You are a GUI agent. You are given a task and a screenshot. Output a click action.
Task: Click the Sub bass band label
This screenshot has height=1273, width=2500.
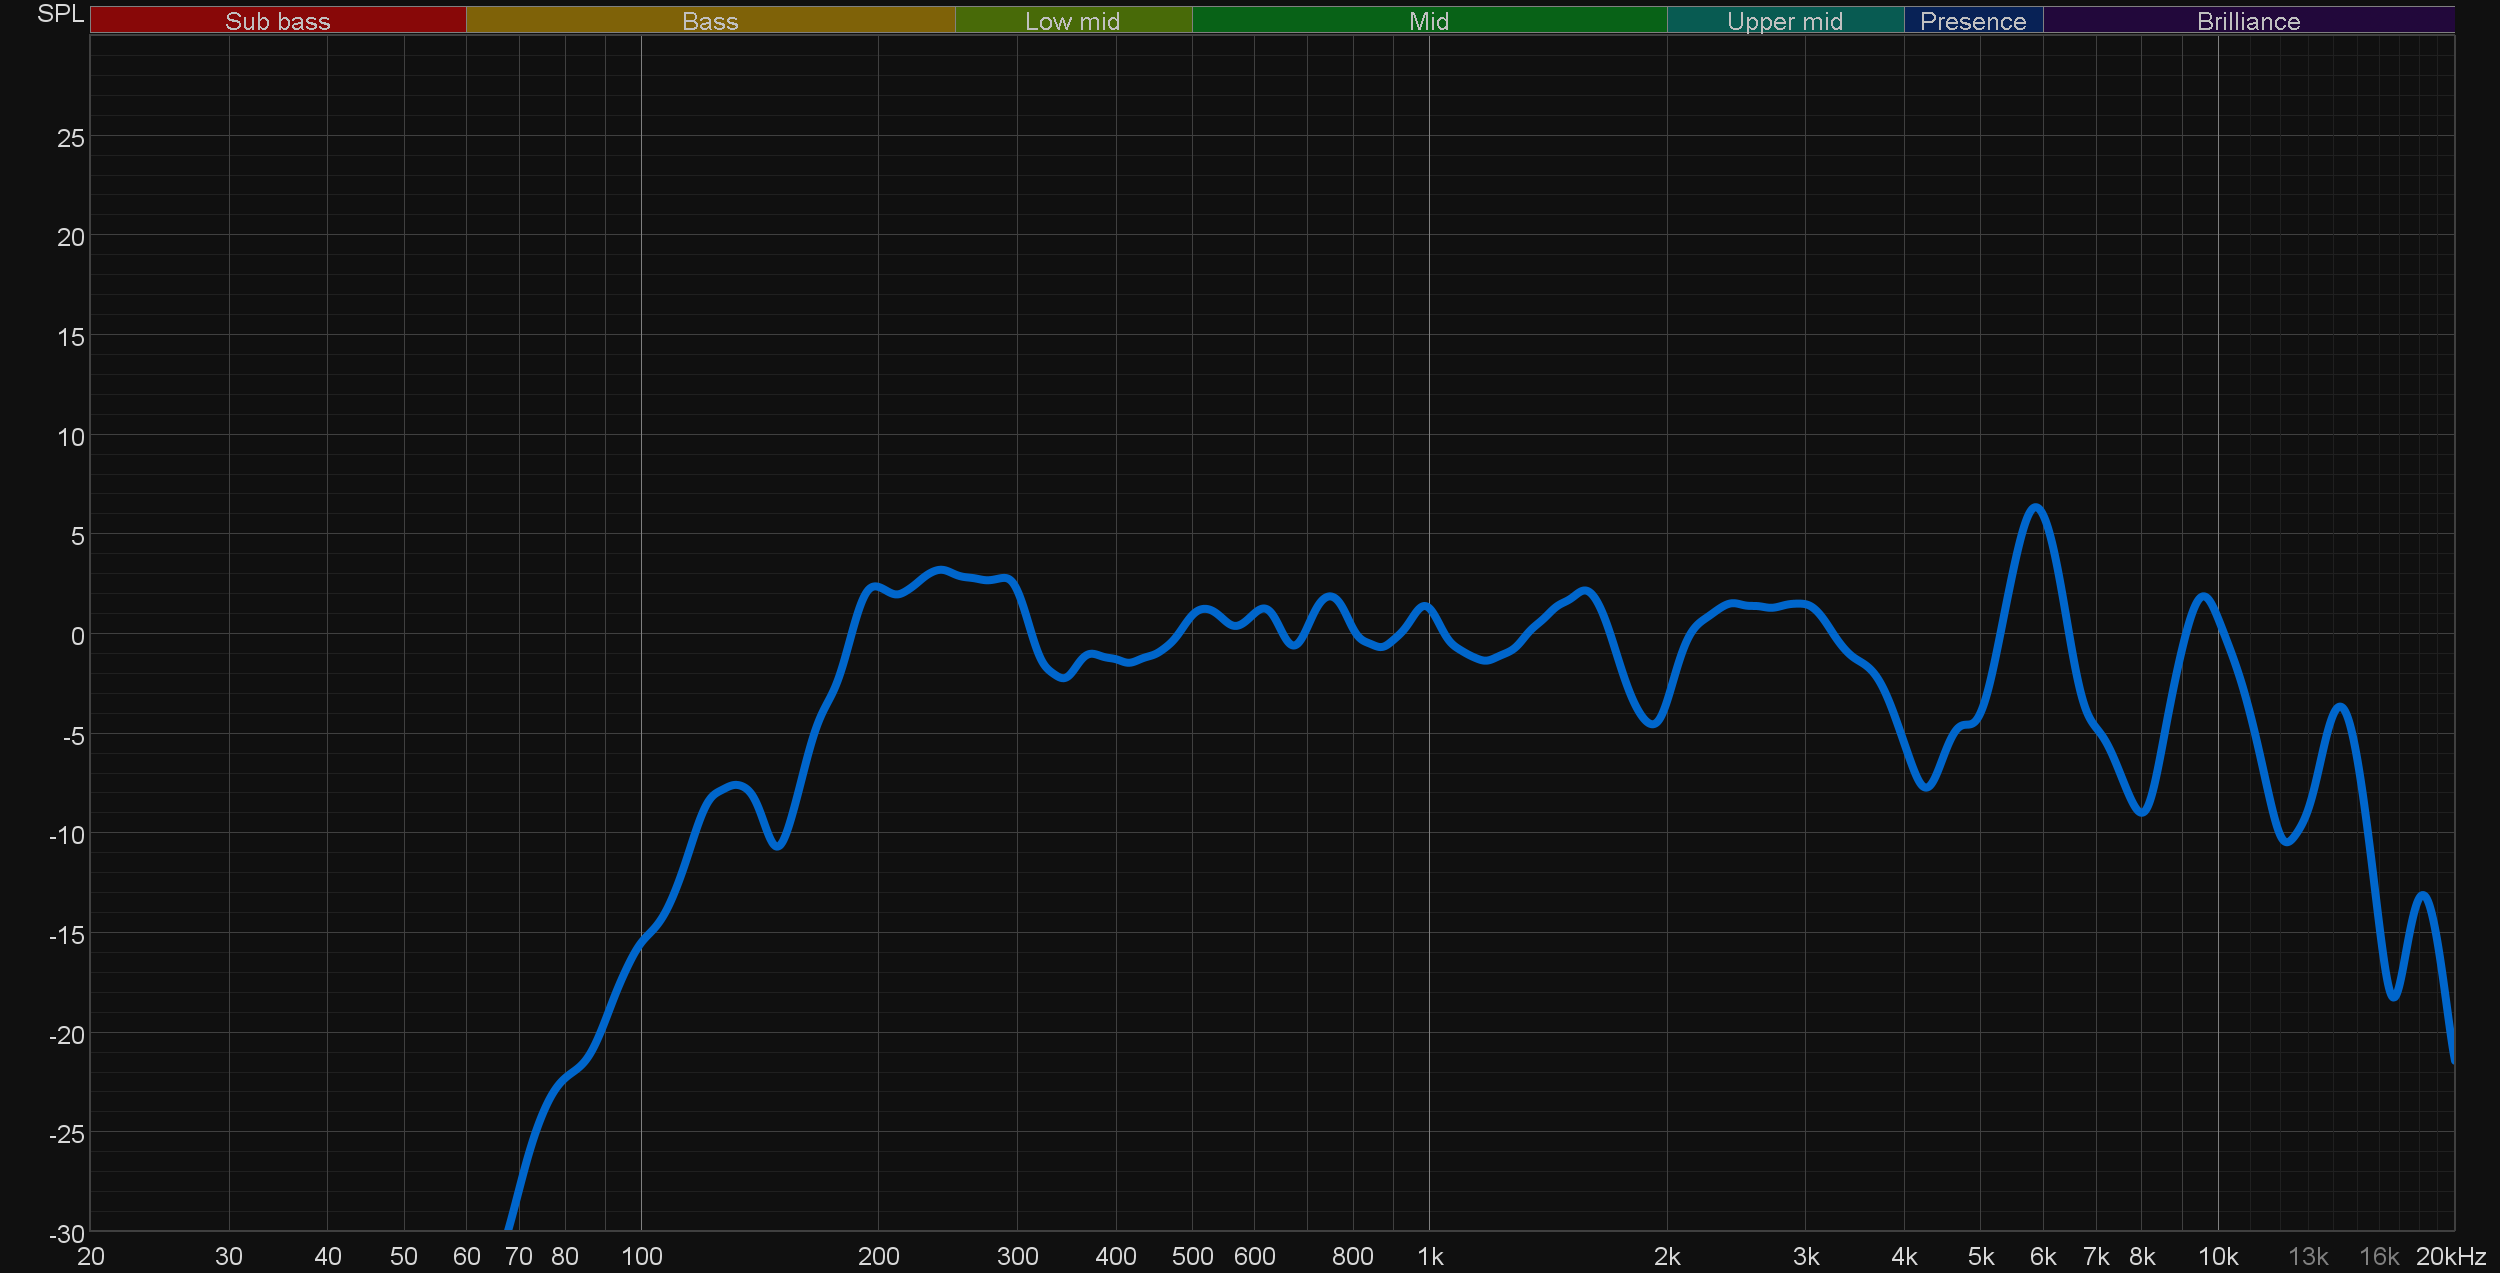point(277,21)
